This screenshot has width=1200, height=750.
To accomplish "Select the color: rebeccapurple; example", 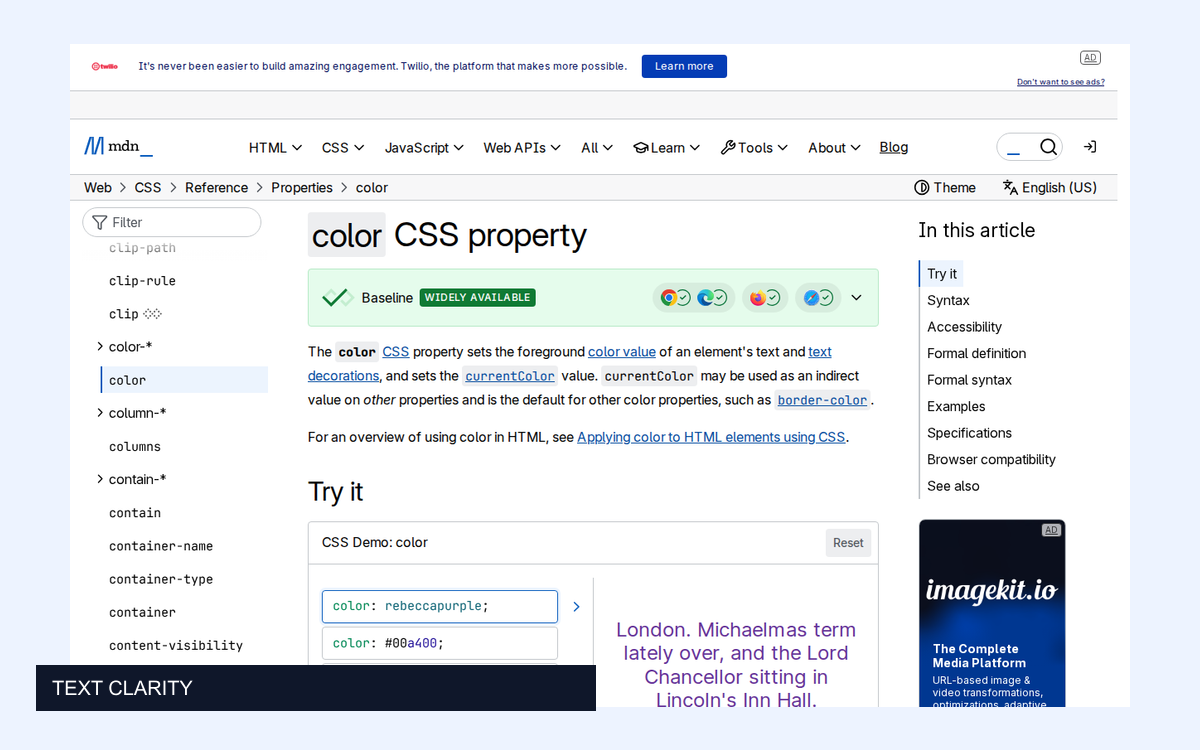I will (440, 606).
